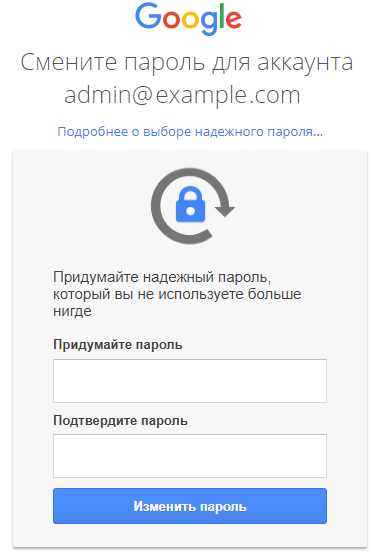Click the yellow o in Google logo
374x557 pixels.
click(190, 19)
